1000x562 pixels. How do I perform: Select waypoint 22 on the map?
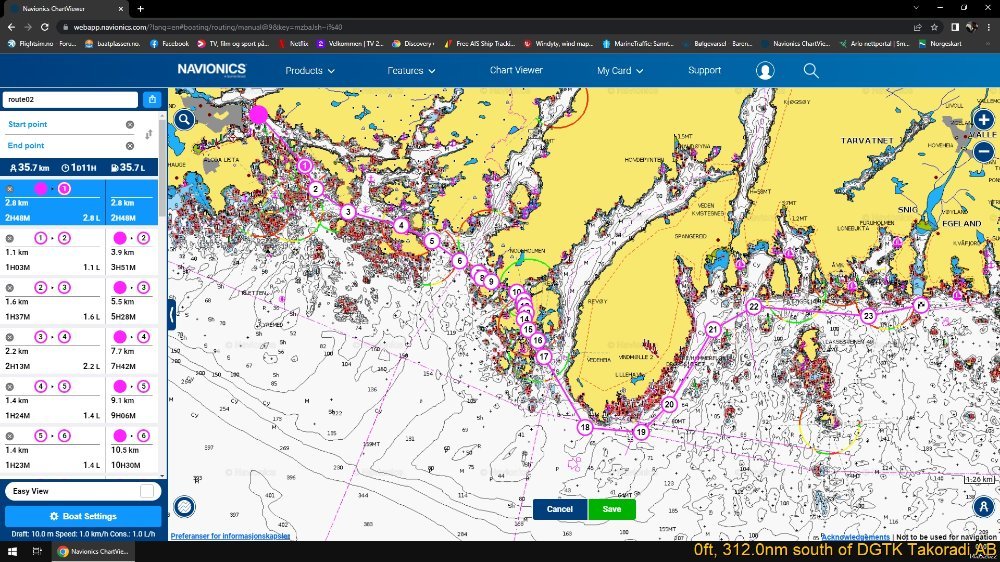tap(754, 307)
